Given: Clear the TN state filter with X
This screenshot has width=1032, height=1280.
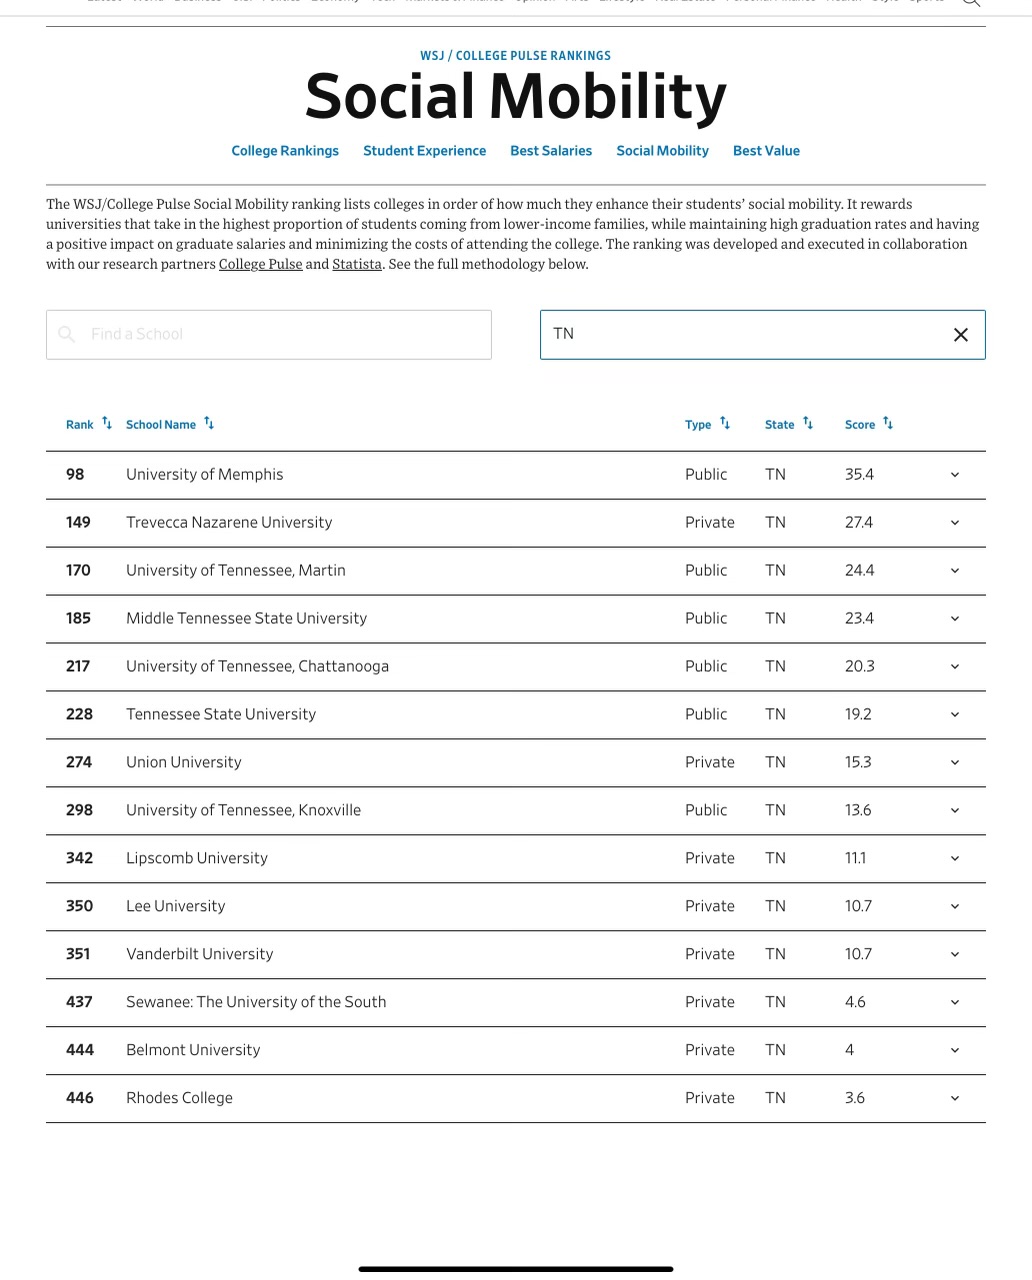Looking at the screenshot, I should [x=960, y=334].
